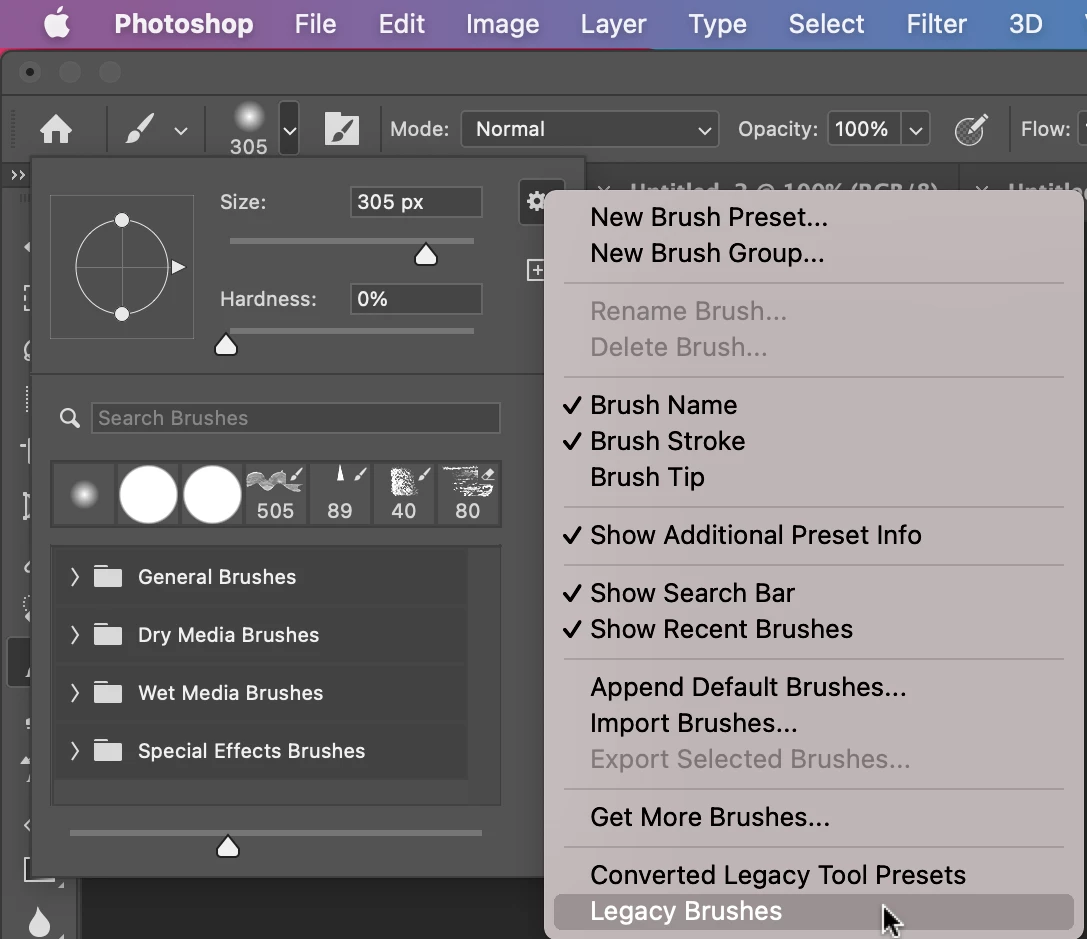The image size is (1087, 939).
Task: Open the Layer menu
Action: 614,24
